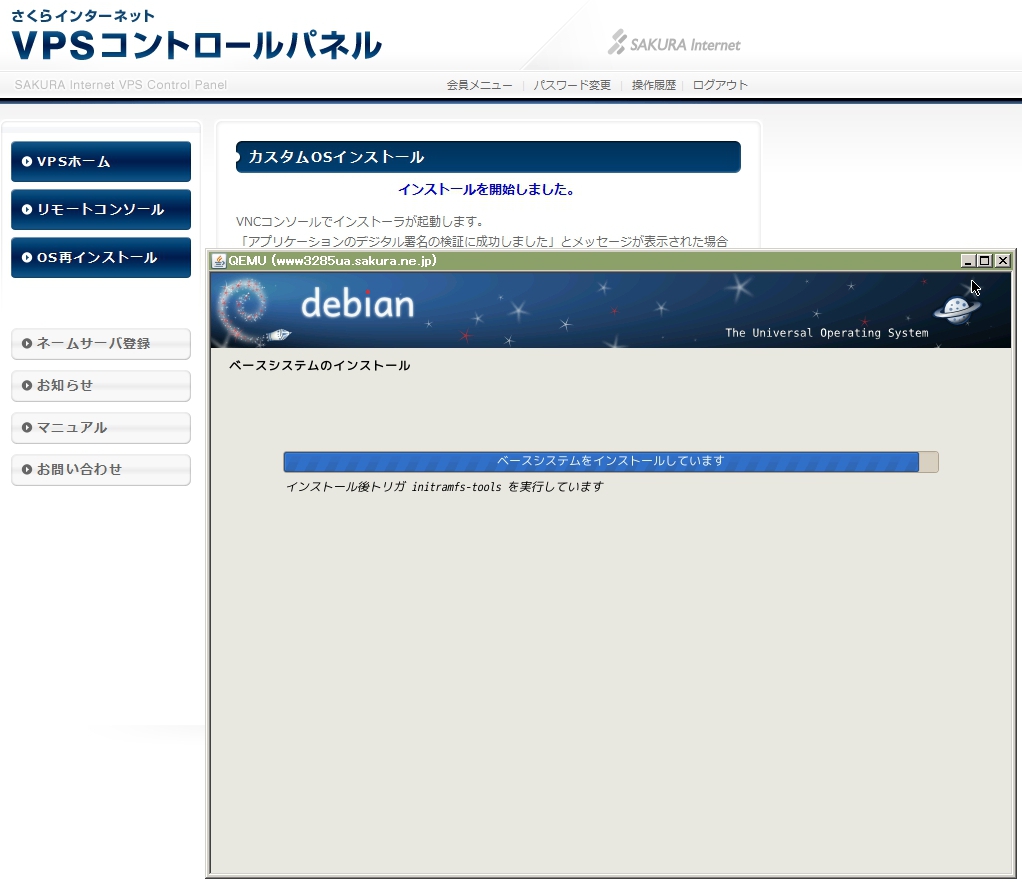Click arrow bullet icon on マニュアル button
1022x882 pixels.
coord(27,428)
